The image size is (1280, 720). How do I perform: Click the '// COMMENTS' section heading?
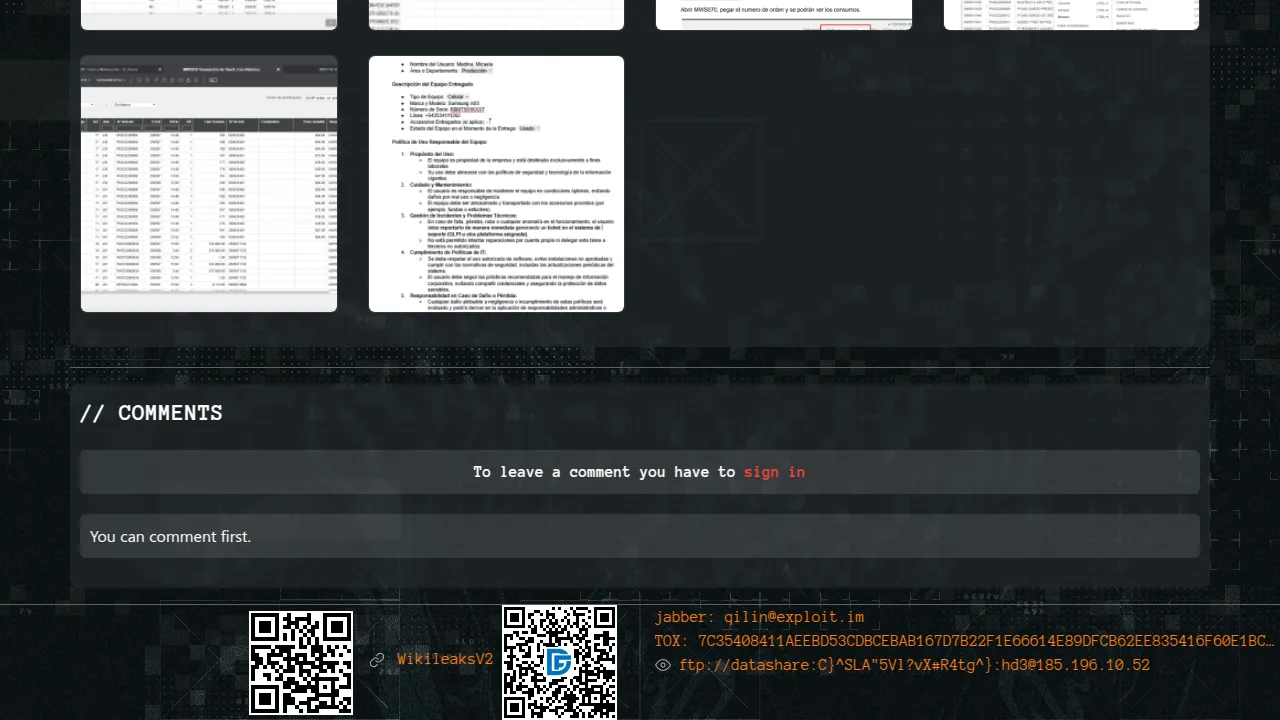[x=151, y=413]
